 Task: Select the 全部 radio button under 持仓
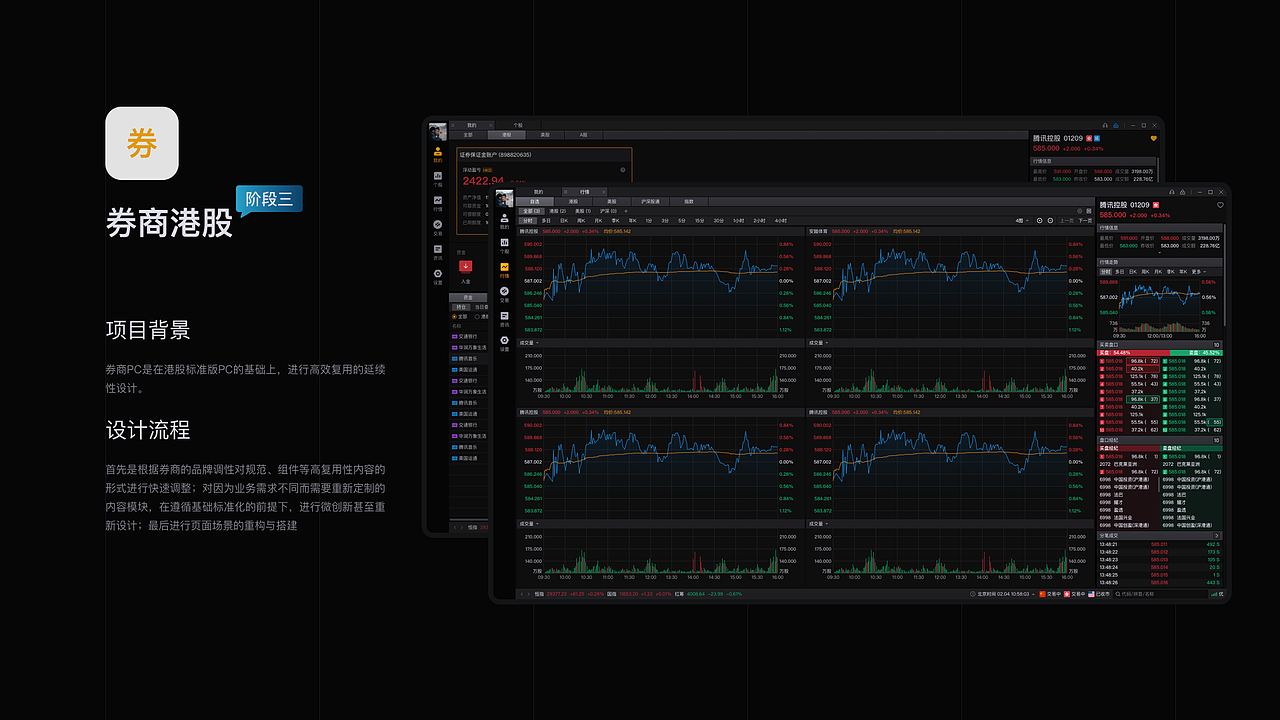(454, 316)
